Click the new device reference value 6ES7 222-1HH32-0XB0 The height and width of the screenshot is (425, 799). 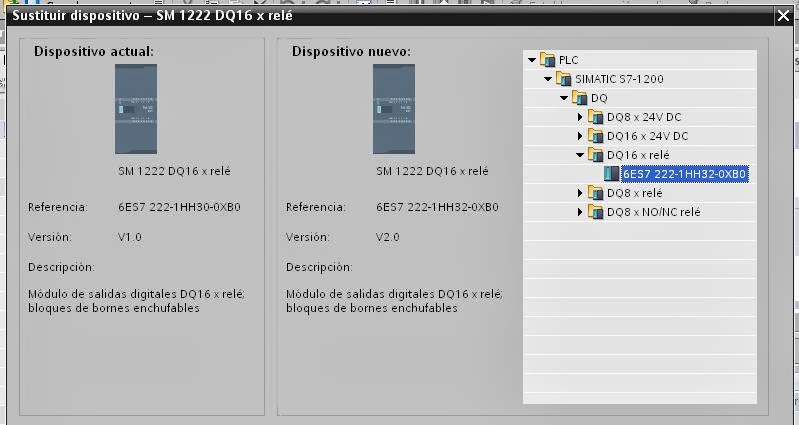click(437, 207)
